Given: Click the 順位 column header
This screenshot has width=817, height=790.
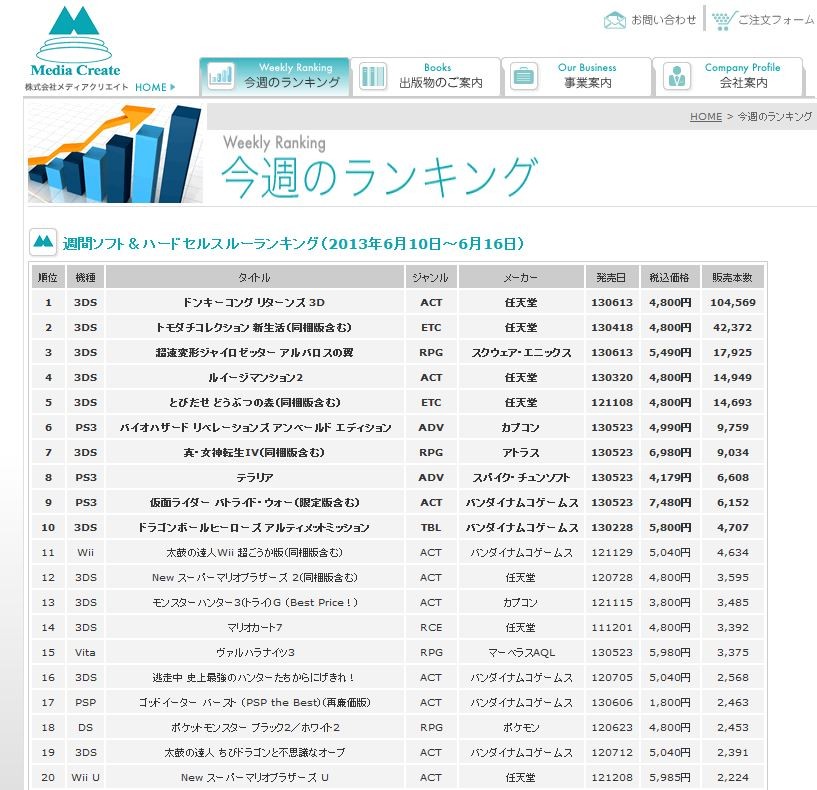Looking at the screenshot, I should click(x=48, y=277).
